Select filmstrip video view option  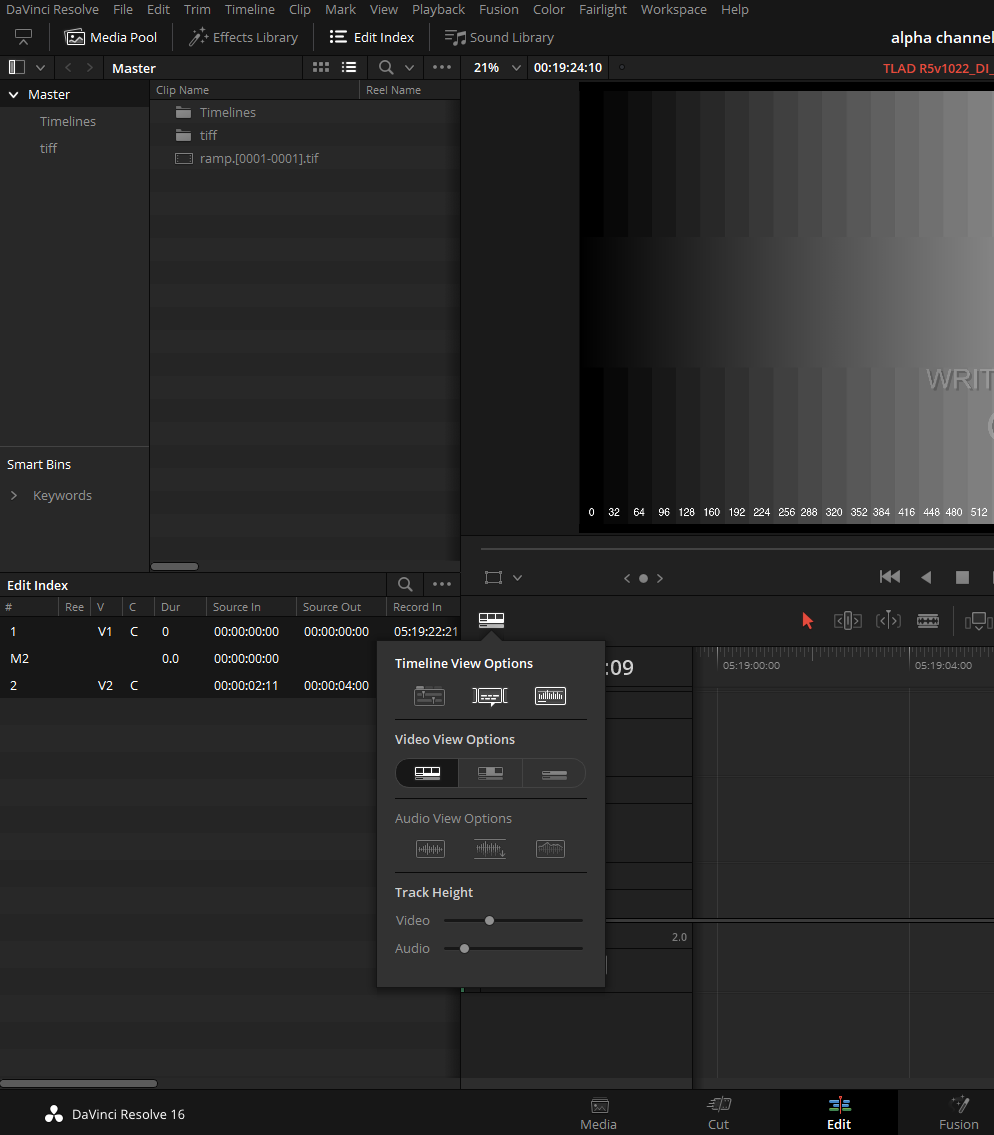427,773
